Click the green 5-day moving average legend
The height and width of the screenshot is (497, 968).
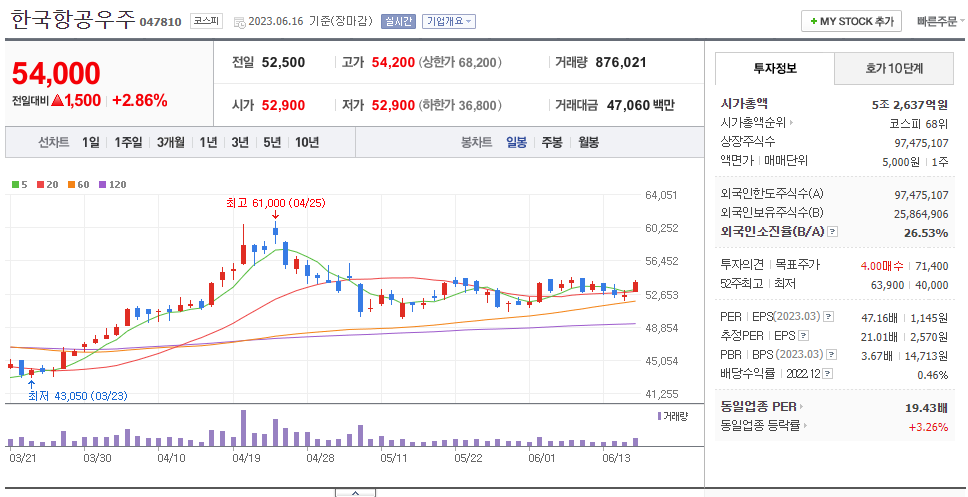point(19,185)
